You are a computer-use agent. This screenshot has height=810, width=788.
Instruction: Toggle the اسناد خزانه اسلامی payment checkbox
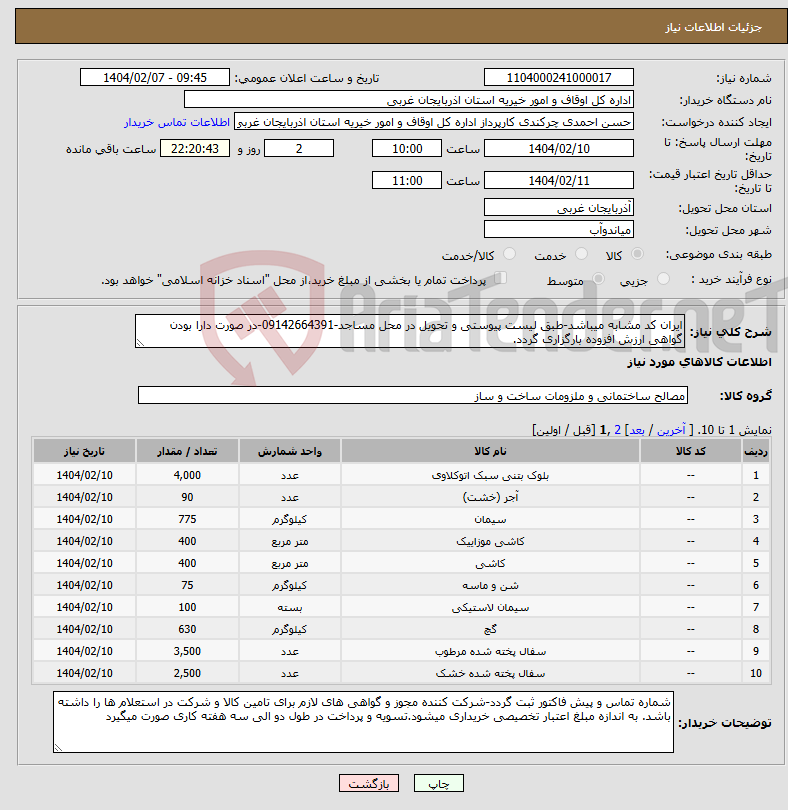(x=500, y=278)
